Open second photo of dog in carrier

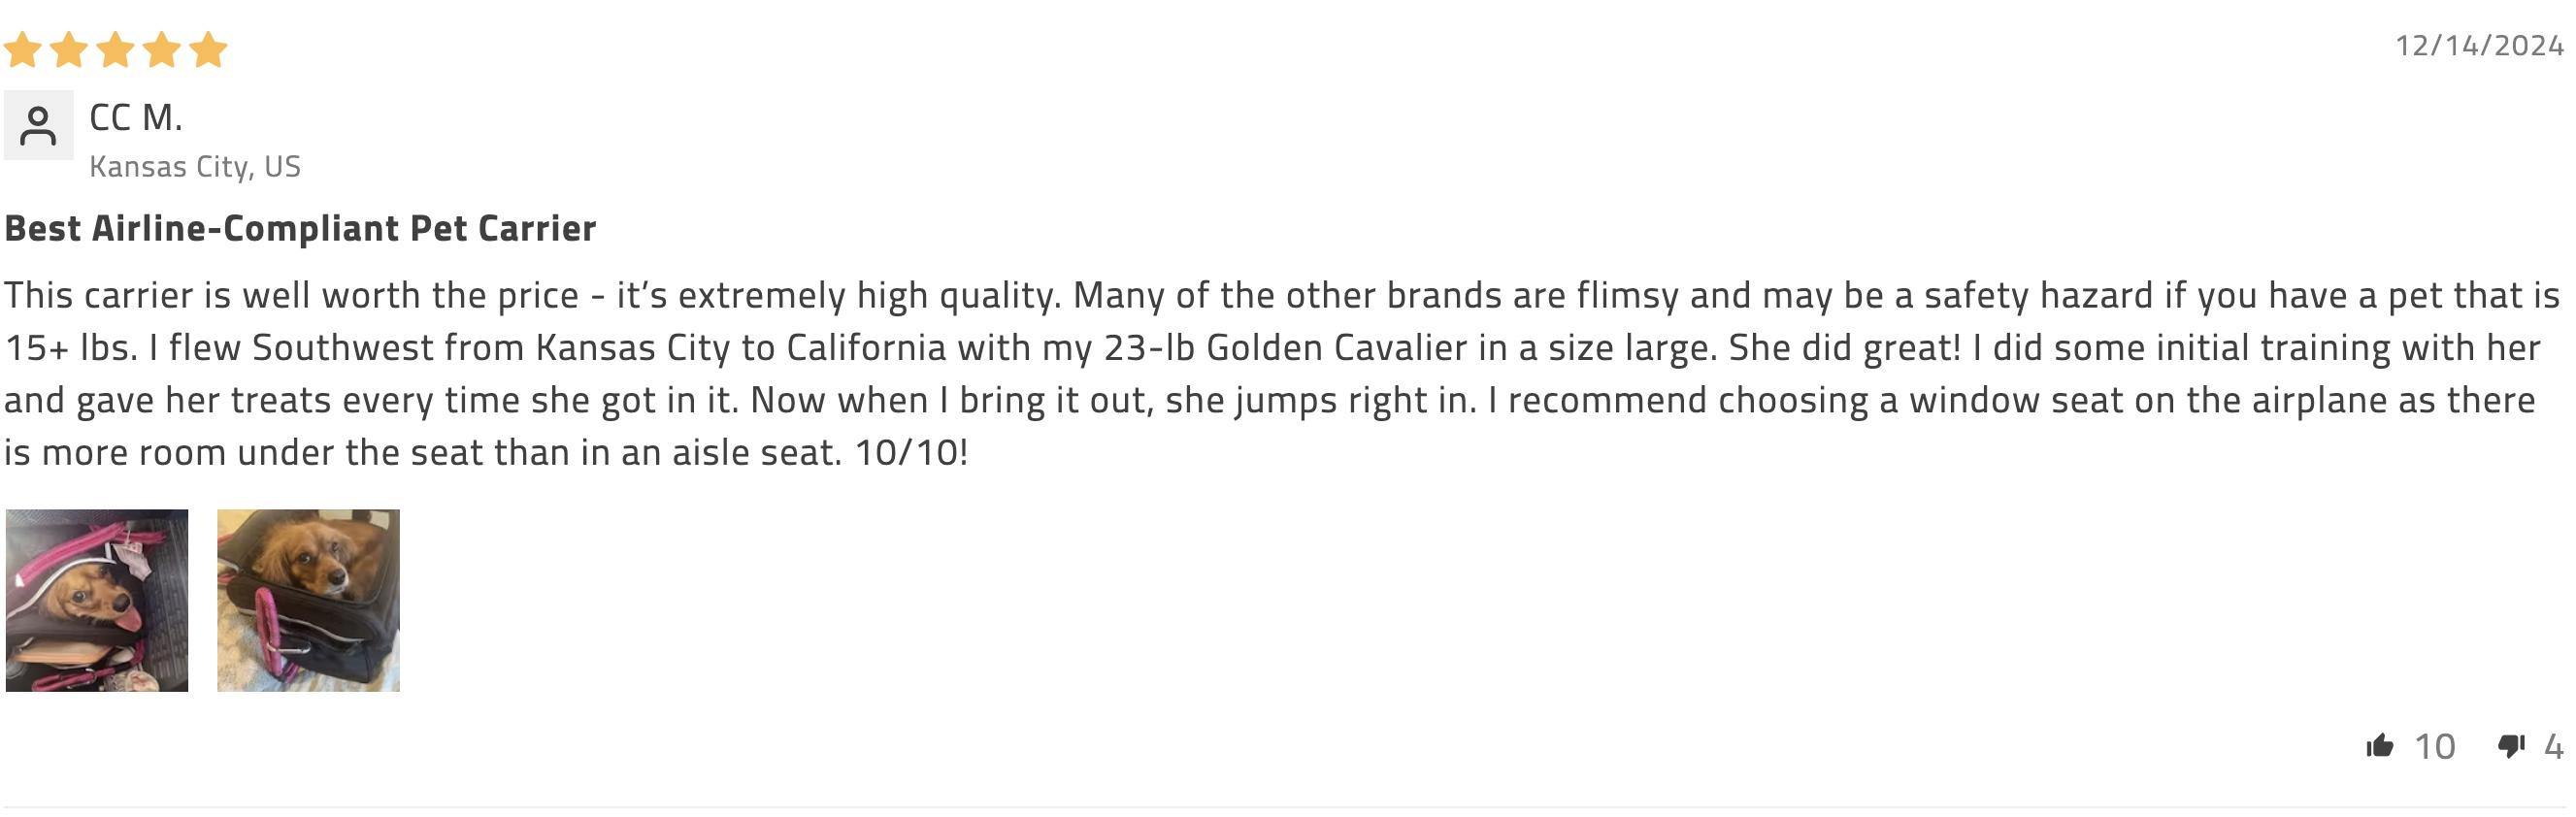[308, 600]
